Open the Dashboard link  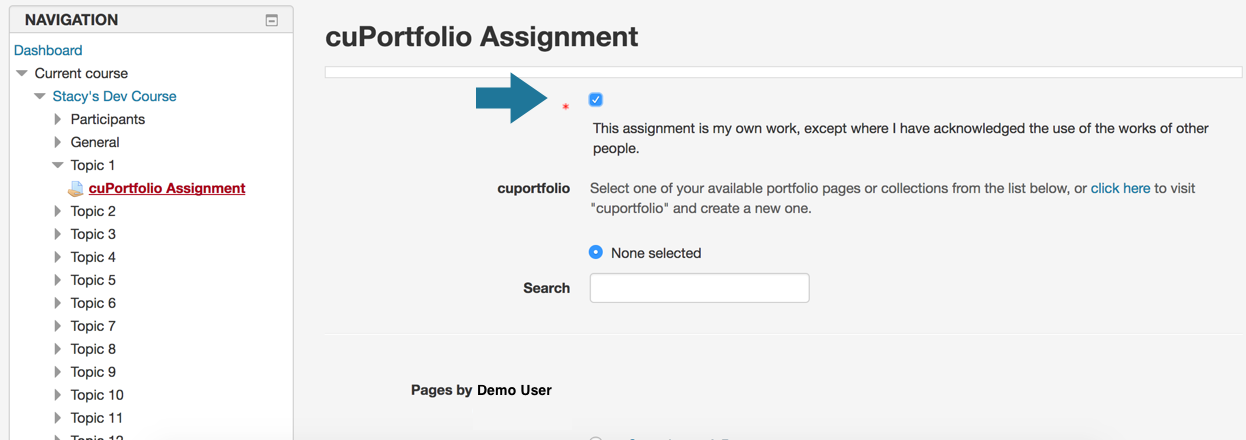[48, 50]
